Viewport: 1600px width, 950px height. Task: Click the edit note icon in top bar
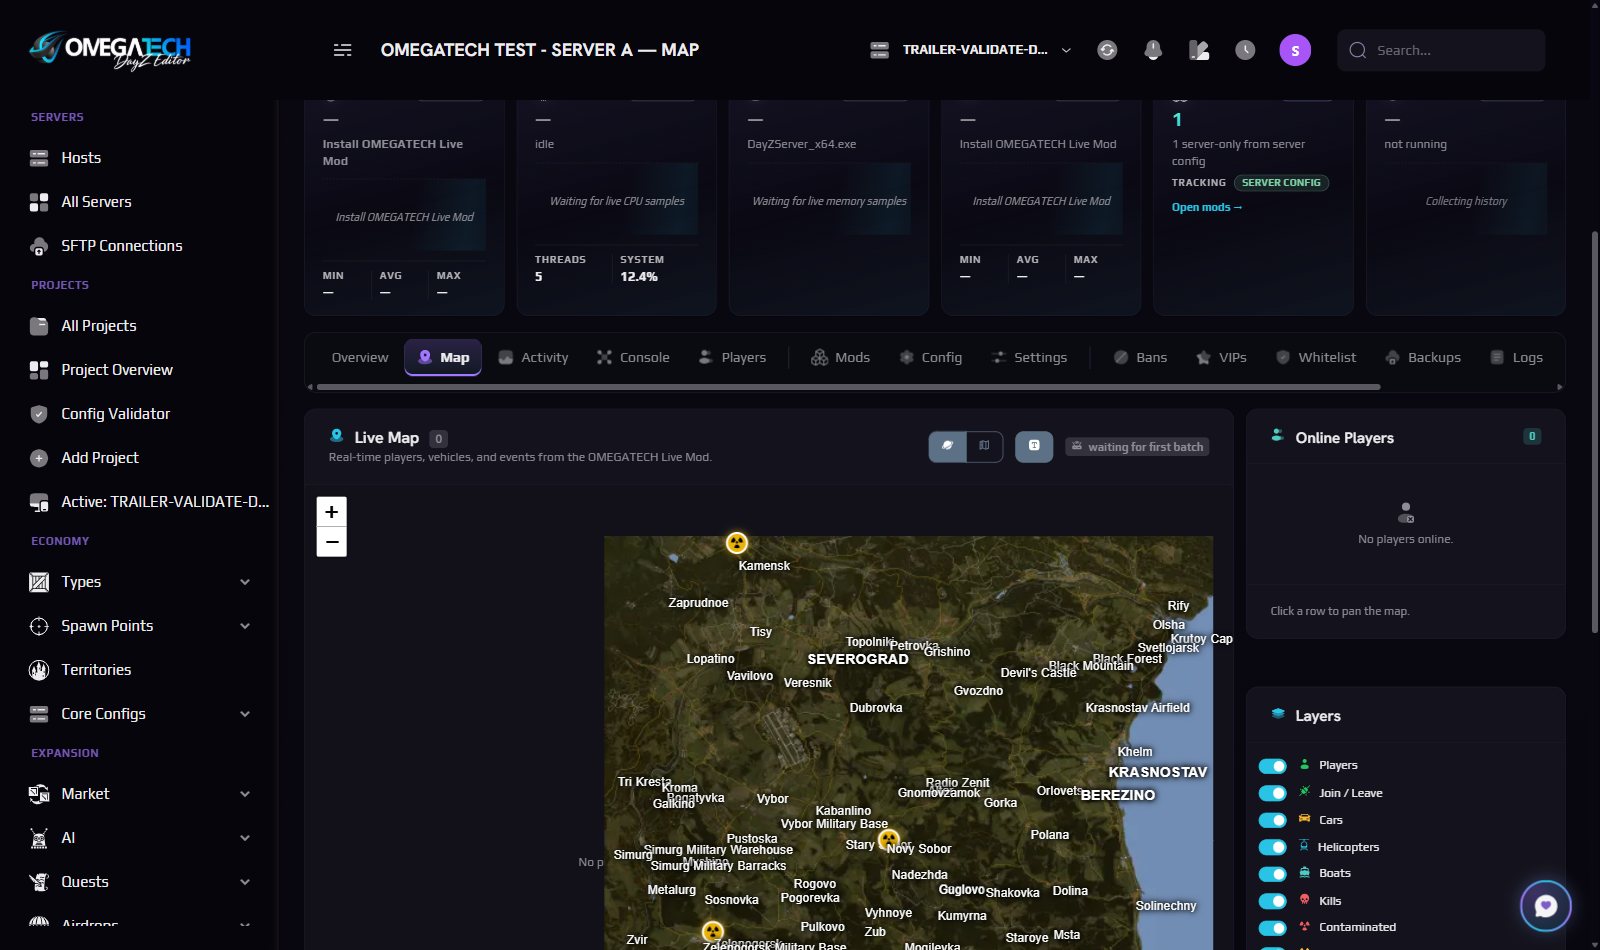[1199, 50]
